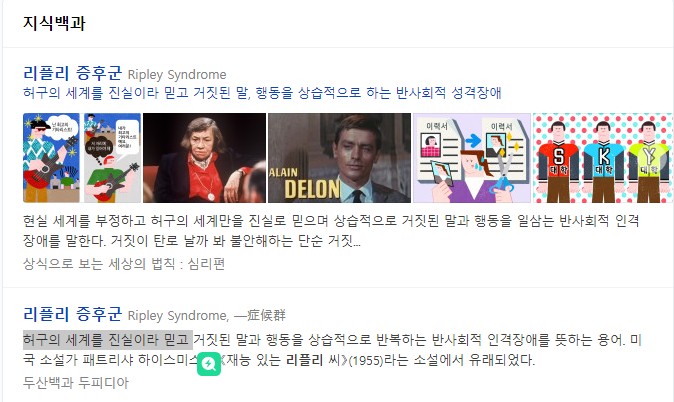Image resolution: width=674 pixels, height=402 pixels.
Task: Click English label Ripley Syndrome in first result
Action: tap(177, 75)
